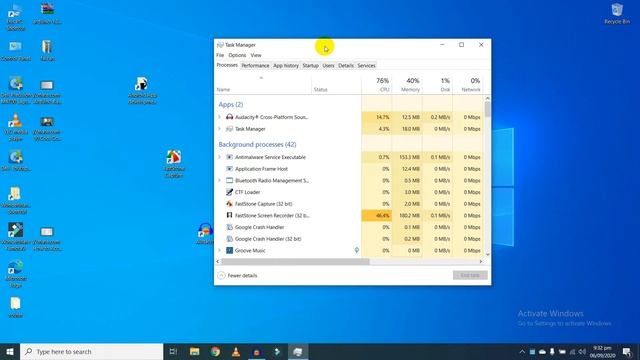Image resolution: width=640 pixels, height=360 pixels.
Task: Select the Microsoft Edge desktop shortcut
Action: point(16,274)
